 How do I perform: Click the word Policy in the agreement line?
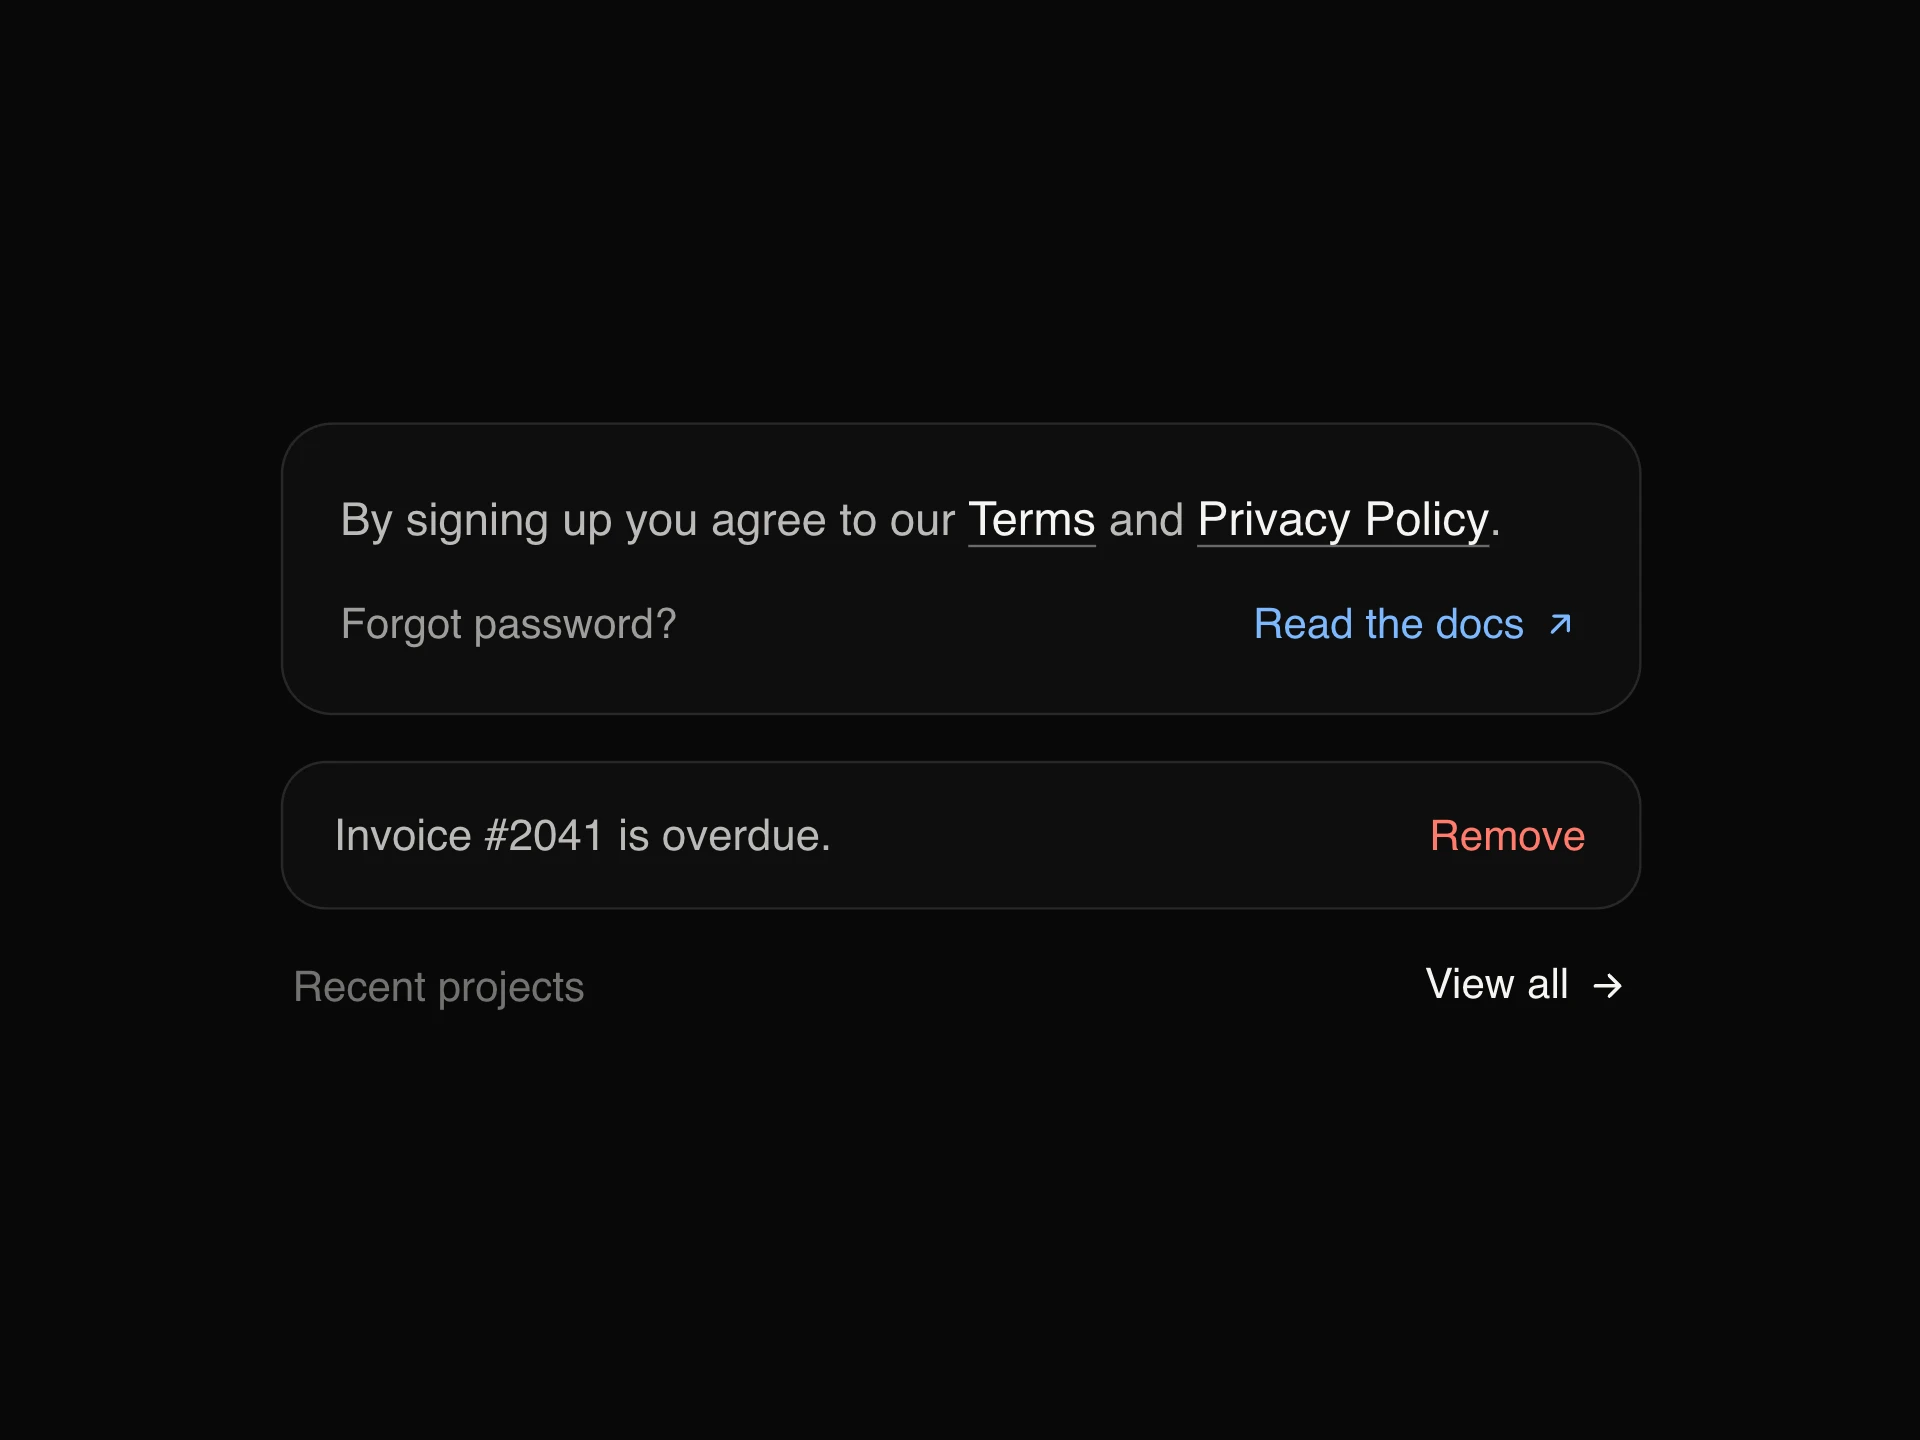coord(1427,520)
